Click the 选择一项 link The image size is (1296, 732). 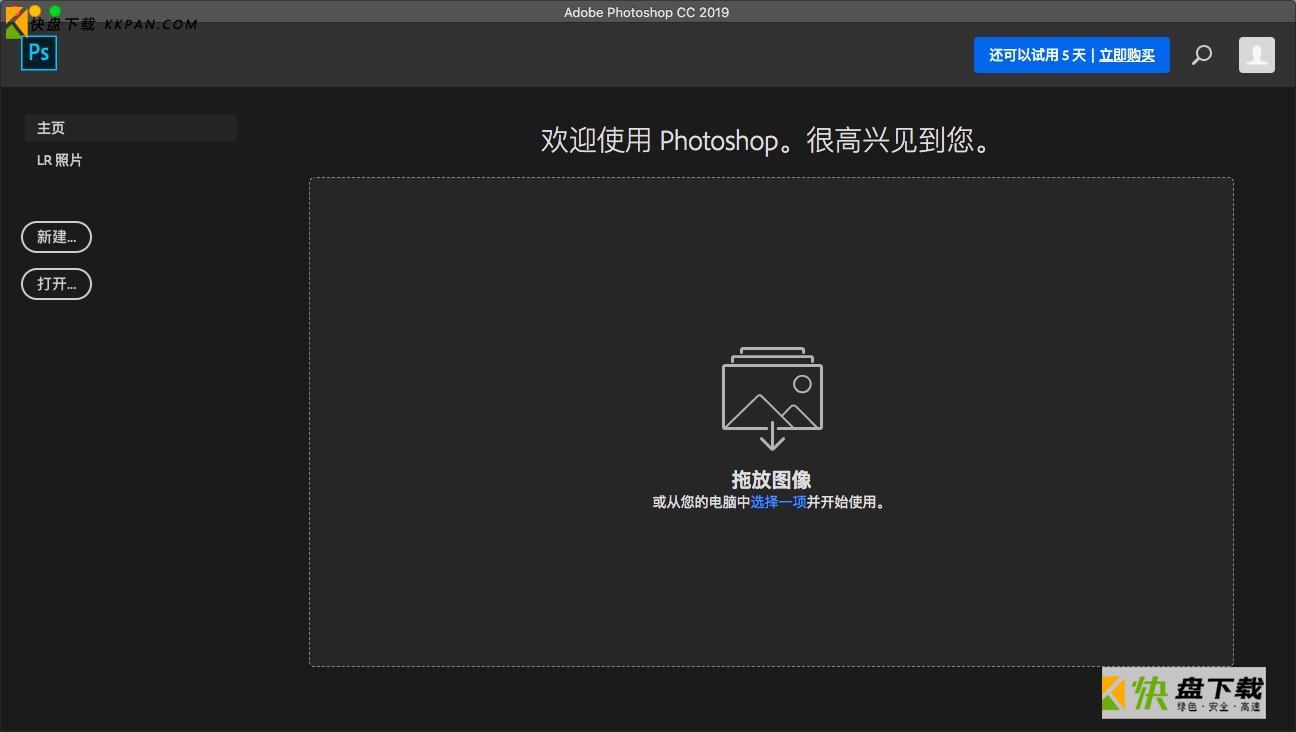point(778,502)
